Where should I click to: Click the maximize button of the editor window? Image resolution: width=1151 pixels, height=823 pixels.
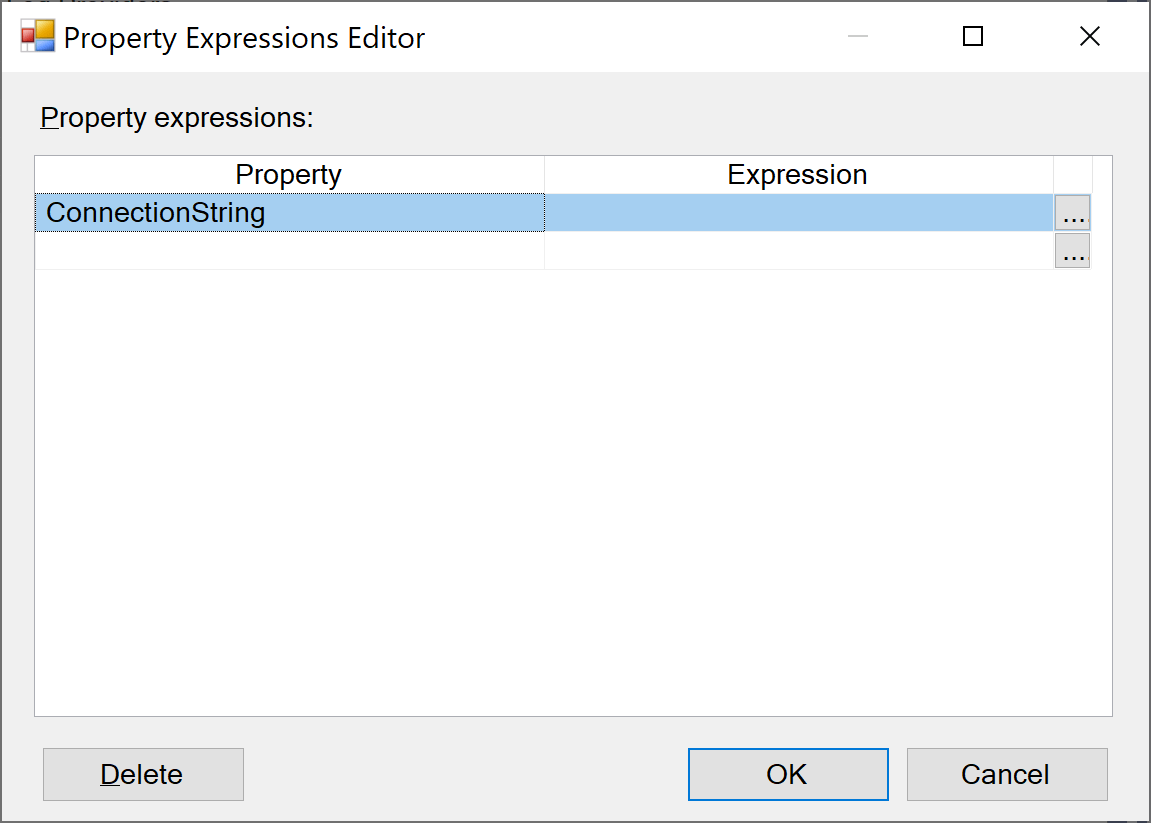pyautogui.click(x=972, y=36)
